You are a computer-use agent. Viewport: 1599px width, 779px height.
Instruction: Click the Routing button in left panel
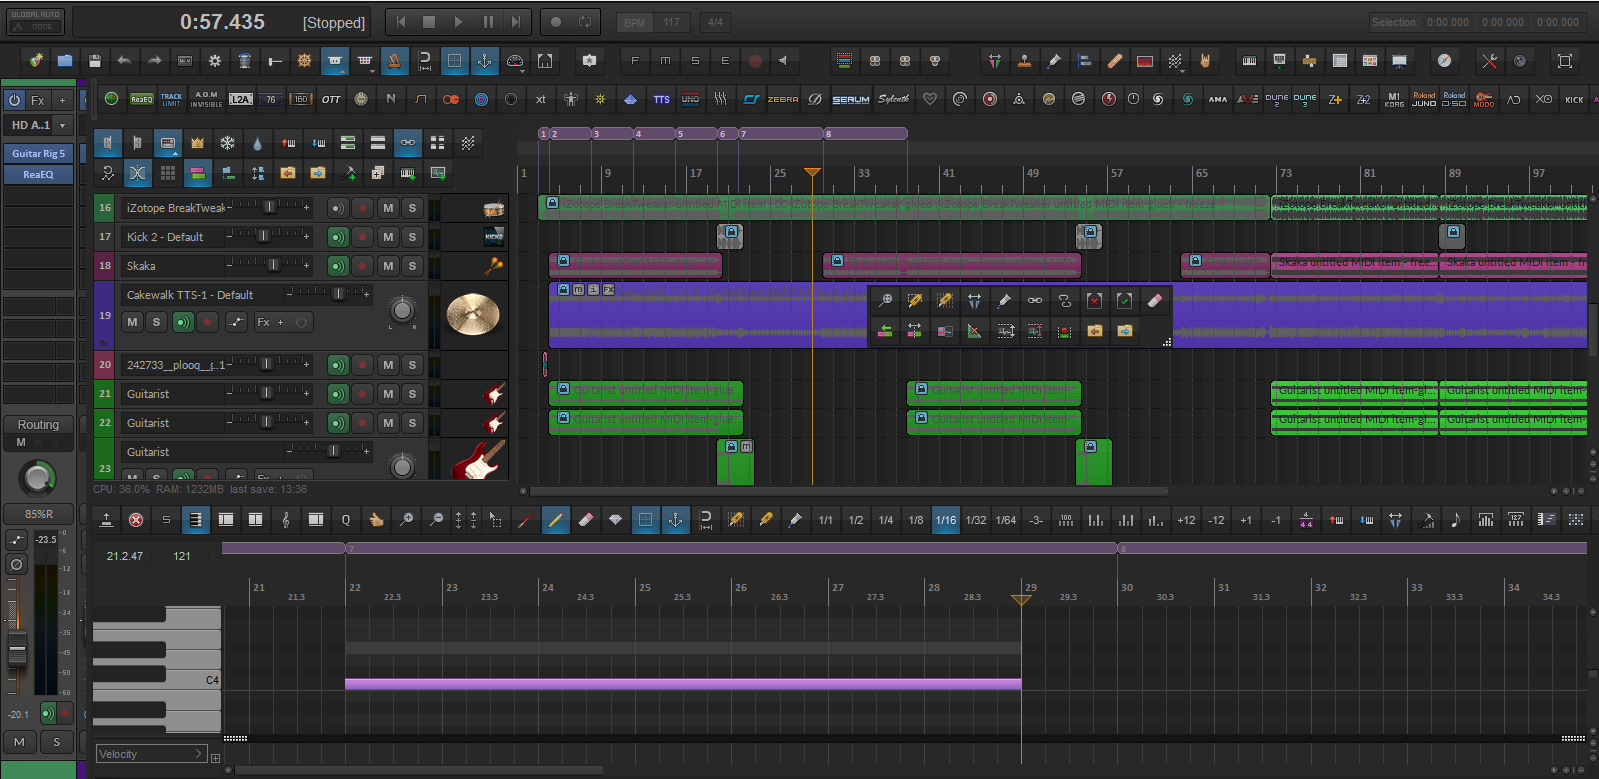click(x=38, y=425)
